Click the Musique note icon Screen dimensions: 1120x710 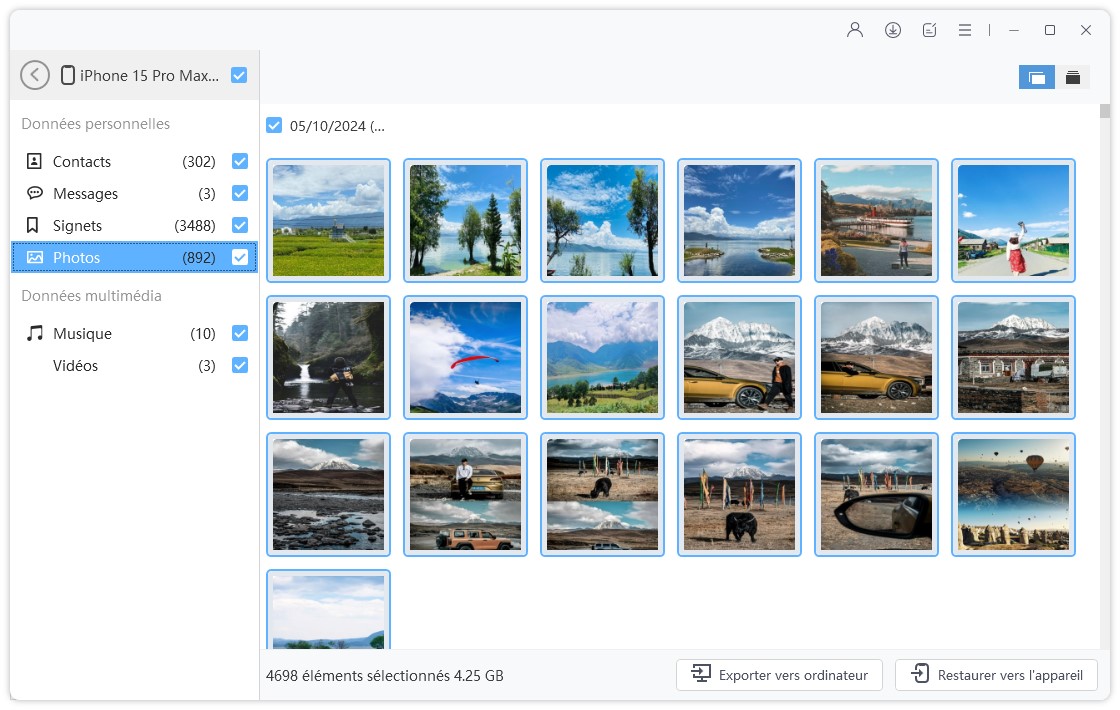pos(34,333)
